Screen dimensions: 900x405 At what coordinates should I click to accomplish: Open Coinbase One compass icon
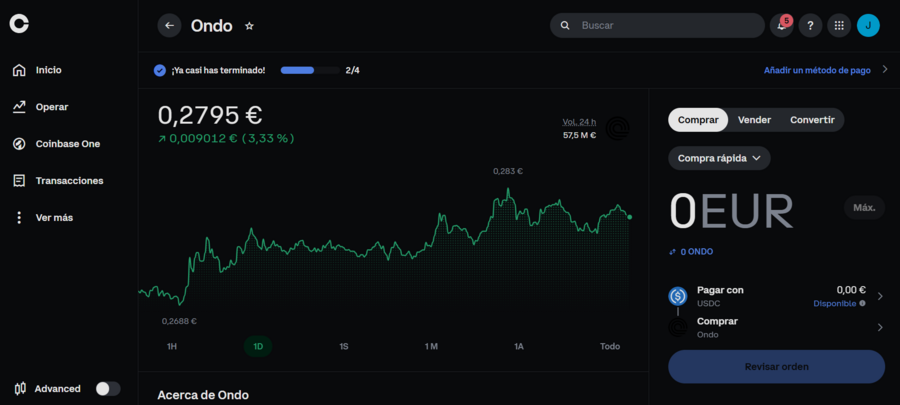pyautogui.click(x=19, y=144)
